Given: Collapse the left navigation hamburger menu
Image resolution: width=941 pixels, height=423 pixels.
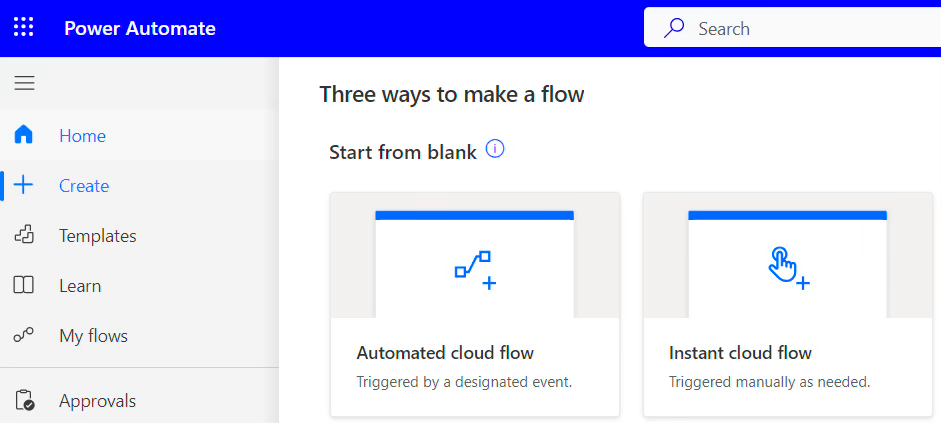Looking at the screenshot, I should tap(24, 83).
